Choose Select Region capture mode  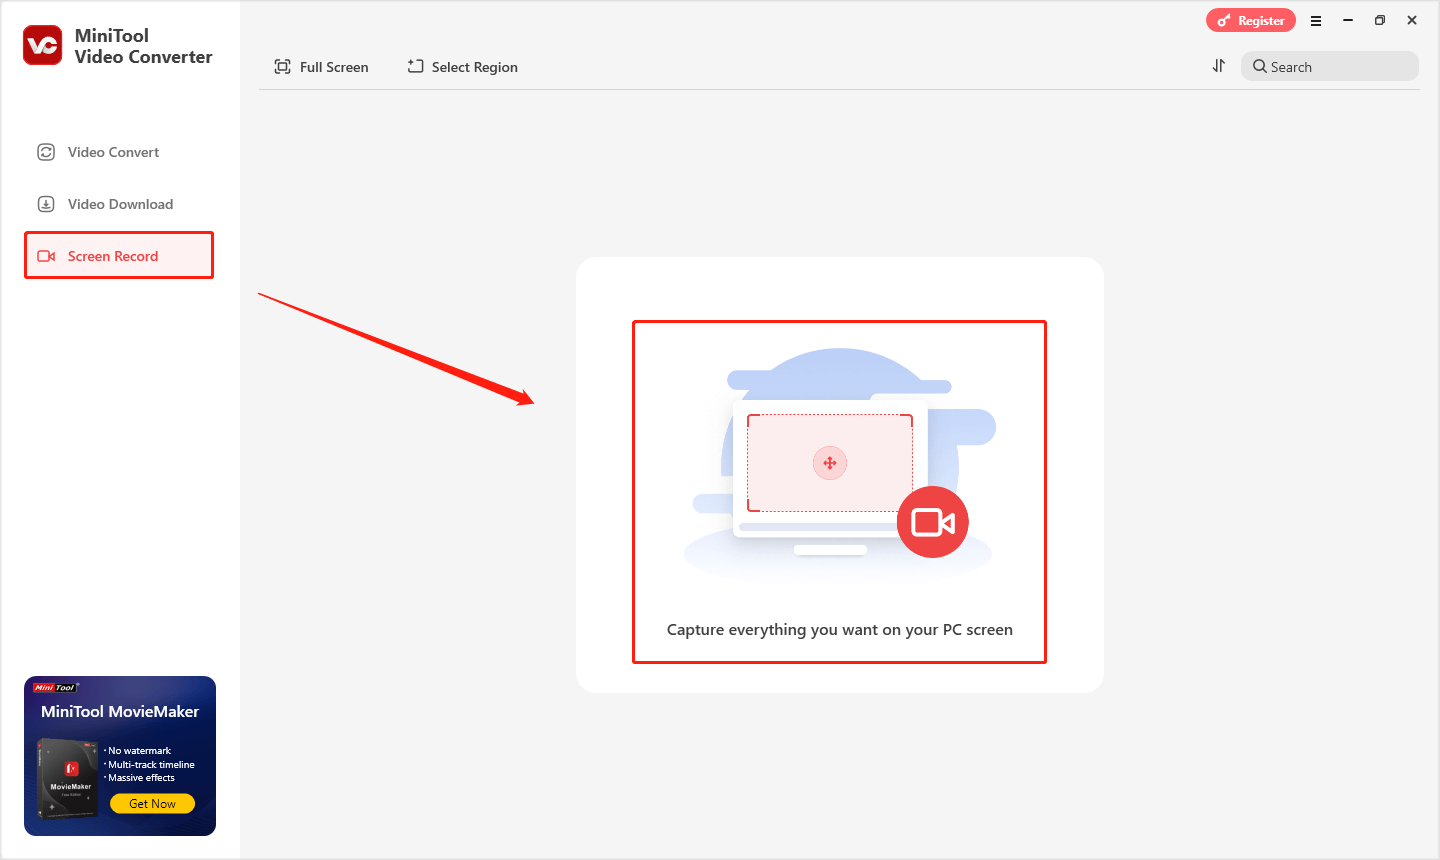pos(462,67)
